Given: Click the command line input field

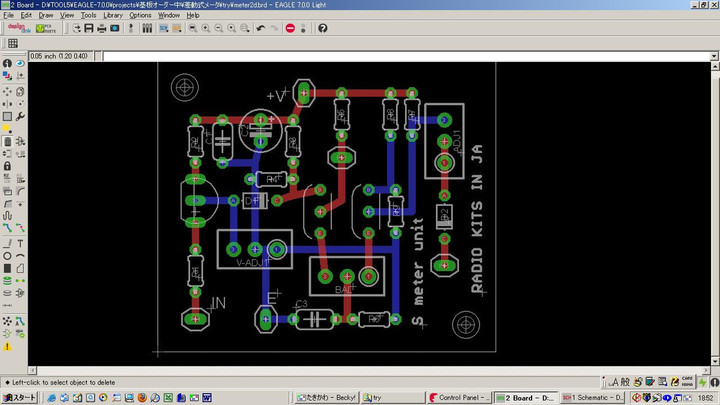Looking at the screenshot, I should (400, 56).
